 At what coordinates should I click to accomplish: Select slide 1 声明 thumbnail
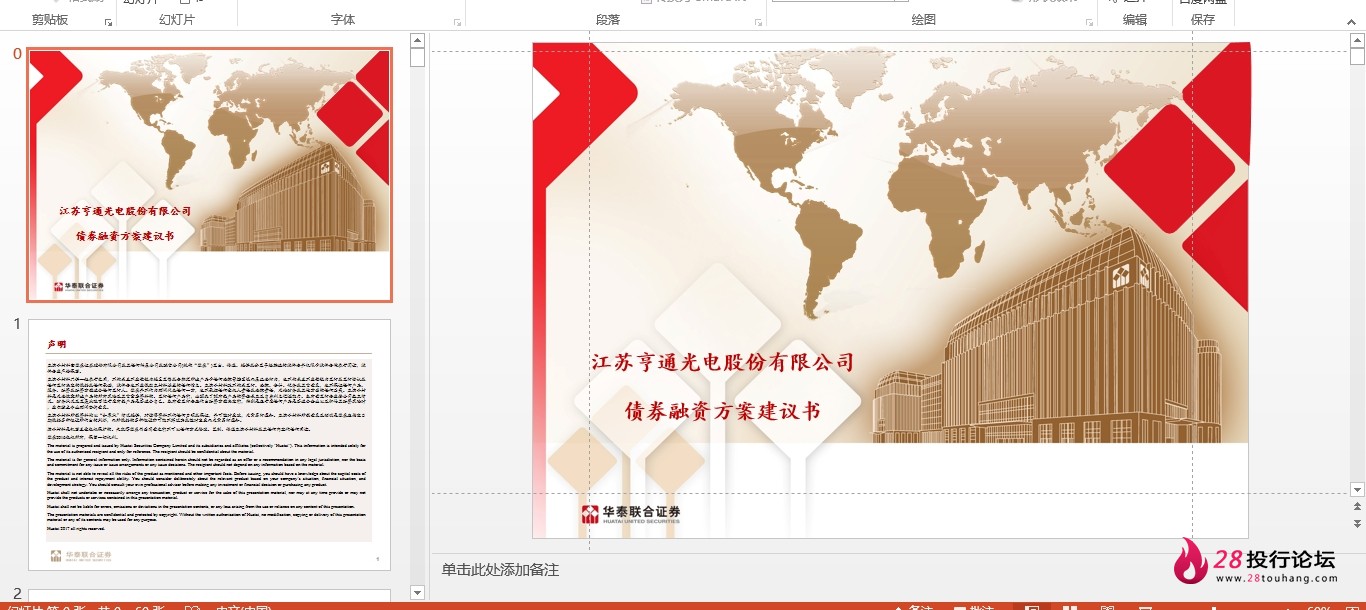pos(209,445)
